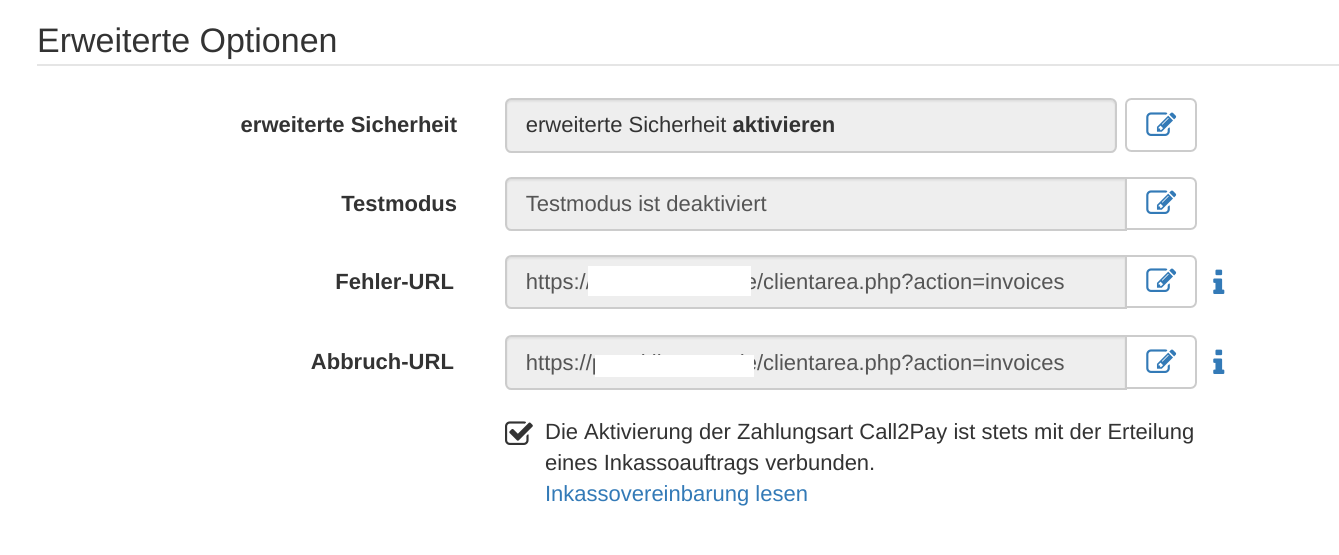Open the Inkassovereinbarung lesen link
The height and width of the screenshot is (555, 1339).
676,494
